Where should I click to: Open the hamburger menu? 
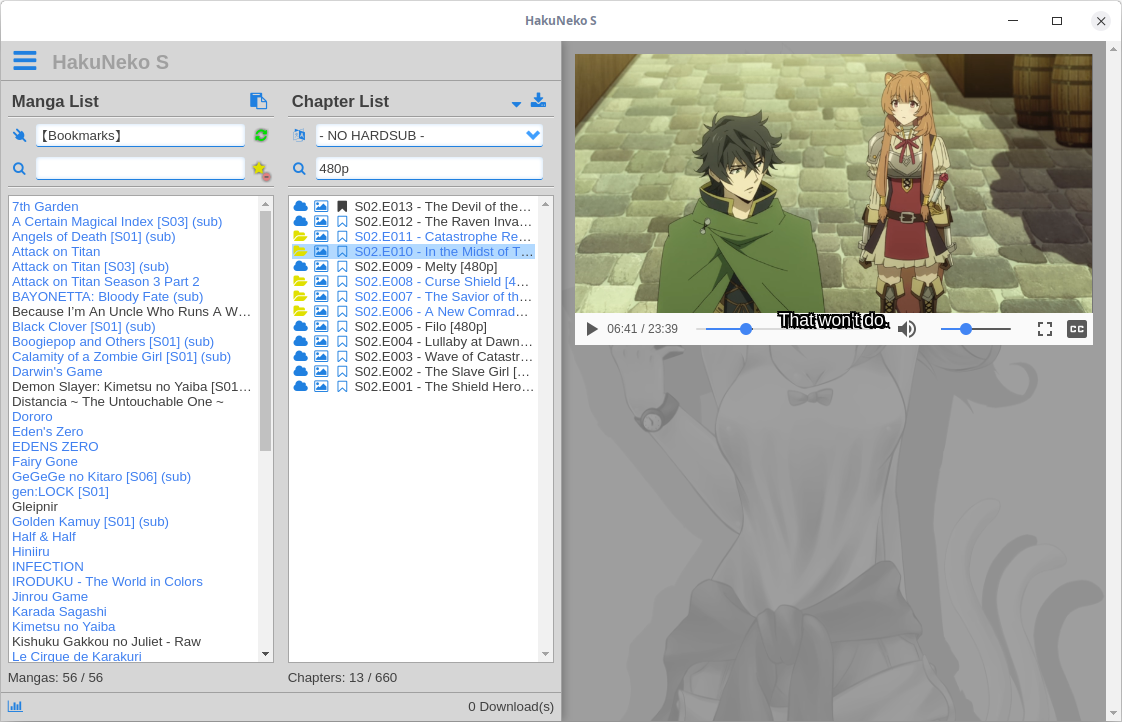tap(25, 60)
